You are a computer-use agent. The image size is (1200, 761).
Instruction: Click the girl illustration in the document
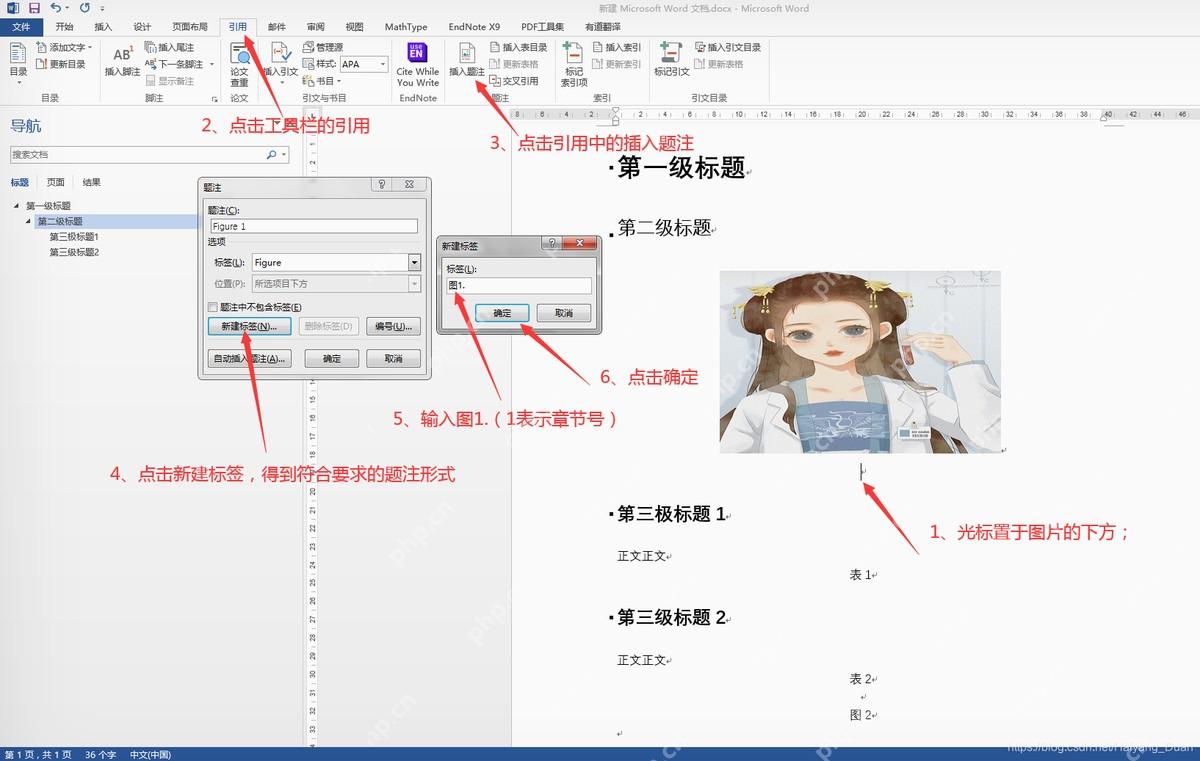[x=860, y=362]
